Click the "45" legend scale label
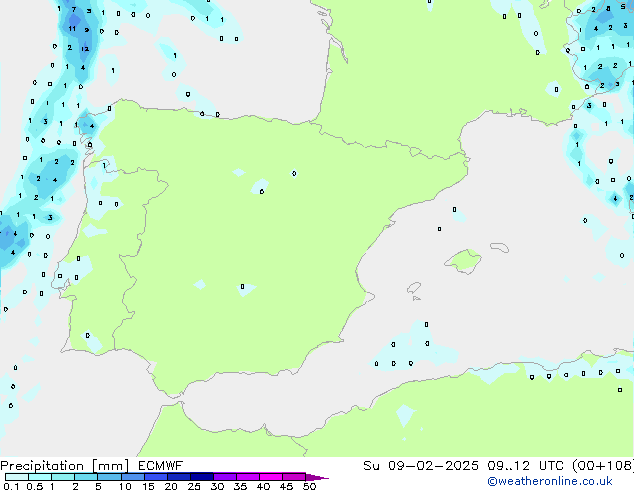 coord(286,486)
